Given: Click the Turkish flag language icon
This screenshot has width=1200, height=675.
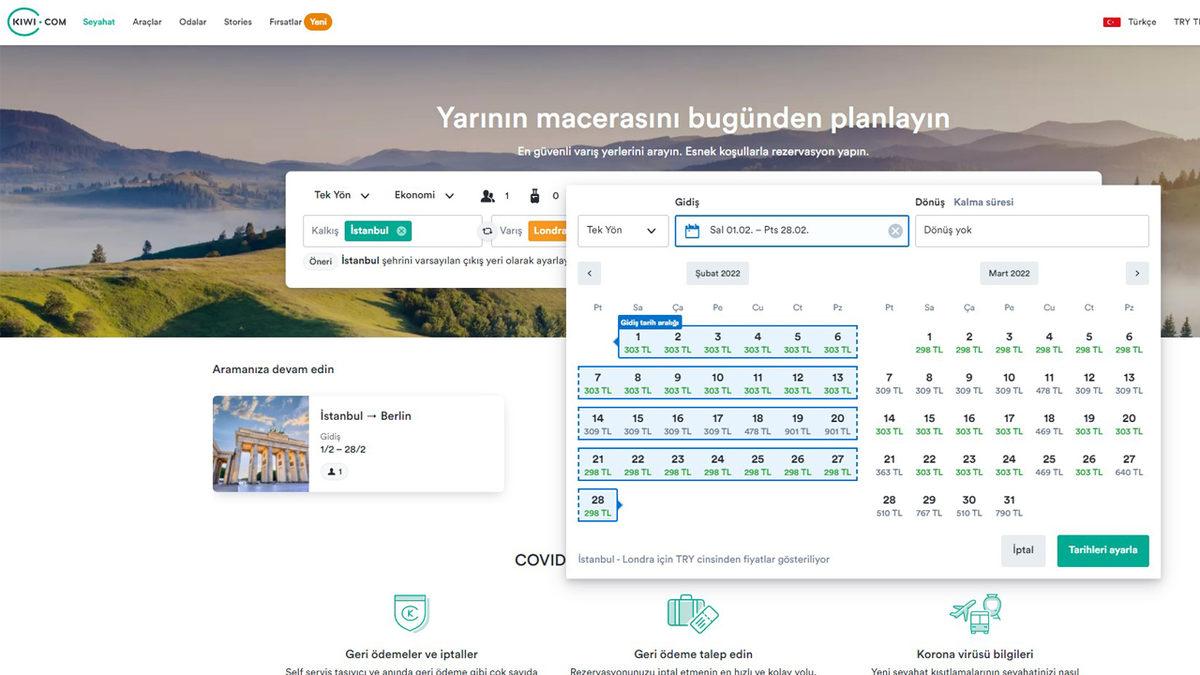Looking at the screenshot, I should tap(1111, 20).
